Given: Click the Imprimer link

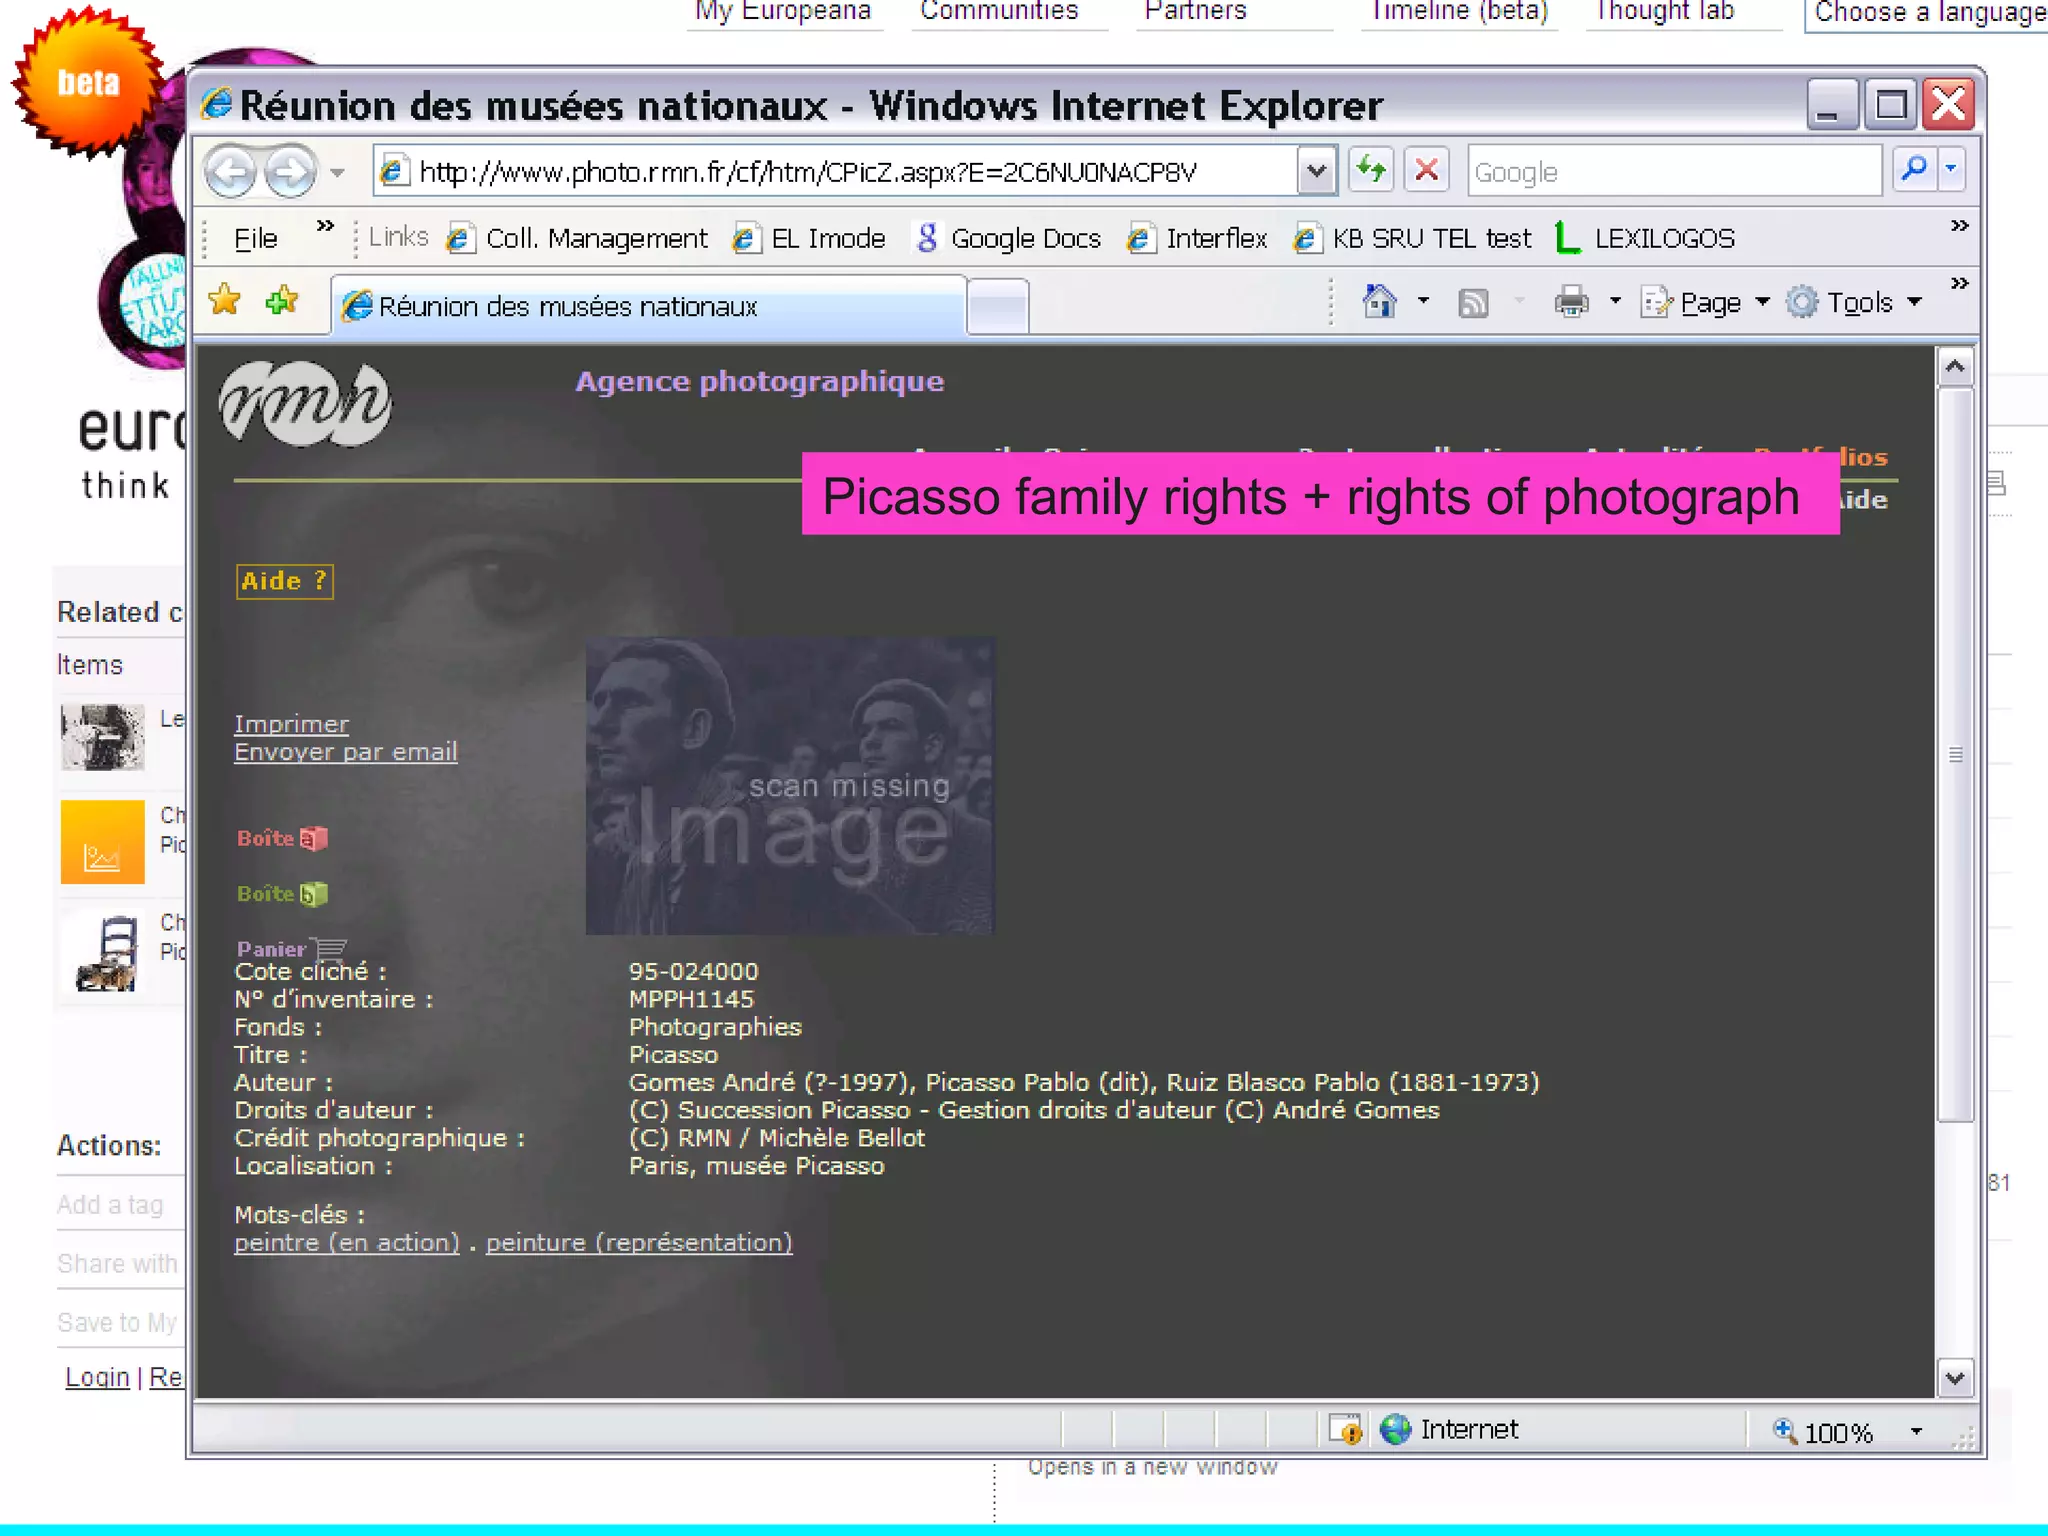Looking at the screenshot, I should coord(291,723).
